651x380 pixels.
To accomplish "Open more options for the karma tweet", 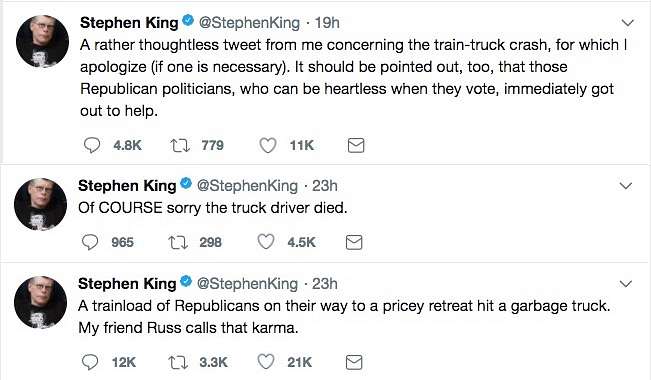I will (x=626, y=284).
